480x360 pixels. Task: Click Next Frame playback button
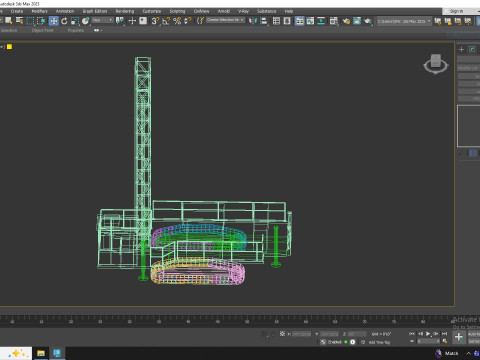[x=436, y=334]
